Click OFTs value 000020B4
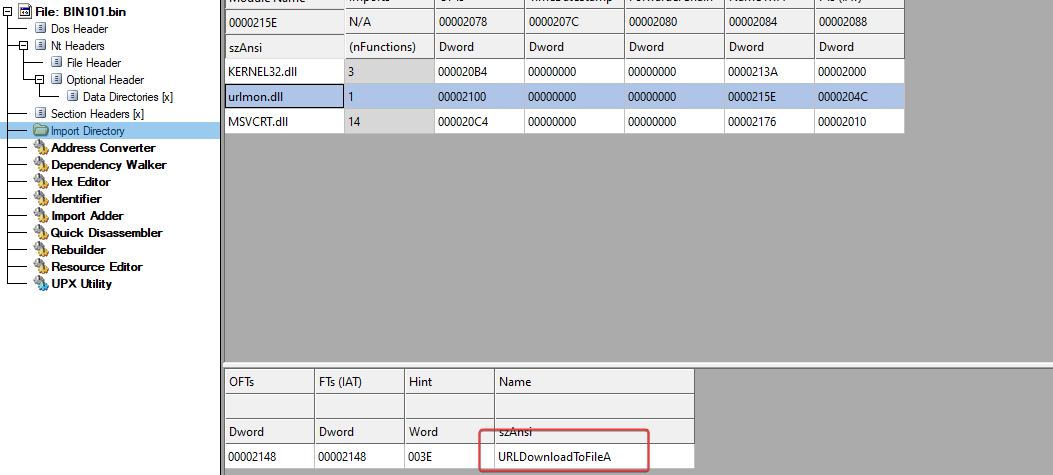 [479, 72]
